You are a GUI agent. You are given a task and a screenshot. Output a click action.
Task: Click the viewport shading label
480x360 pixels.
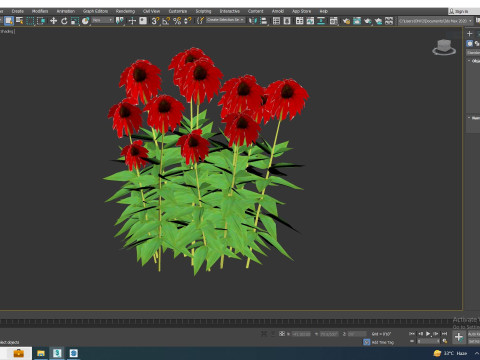[x=7, y=31]
